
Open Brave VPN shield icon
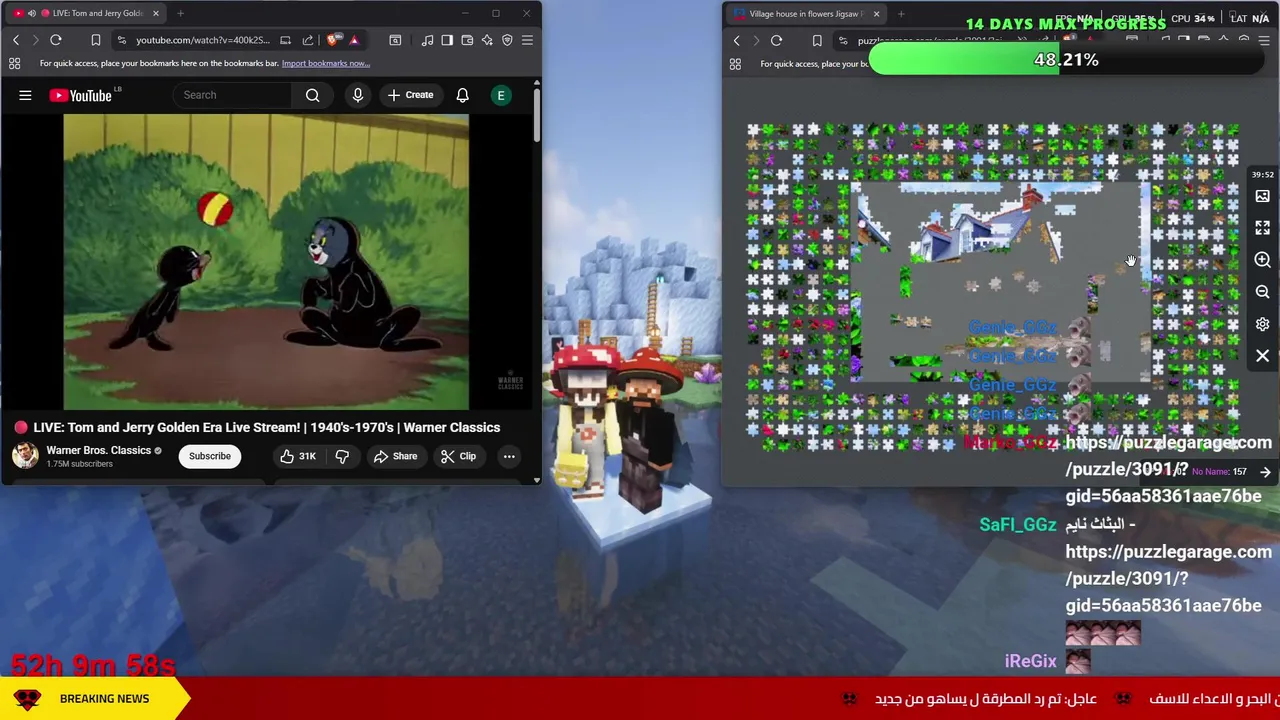[507, 40]
